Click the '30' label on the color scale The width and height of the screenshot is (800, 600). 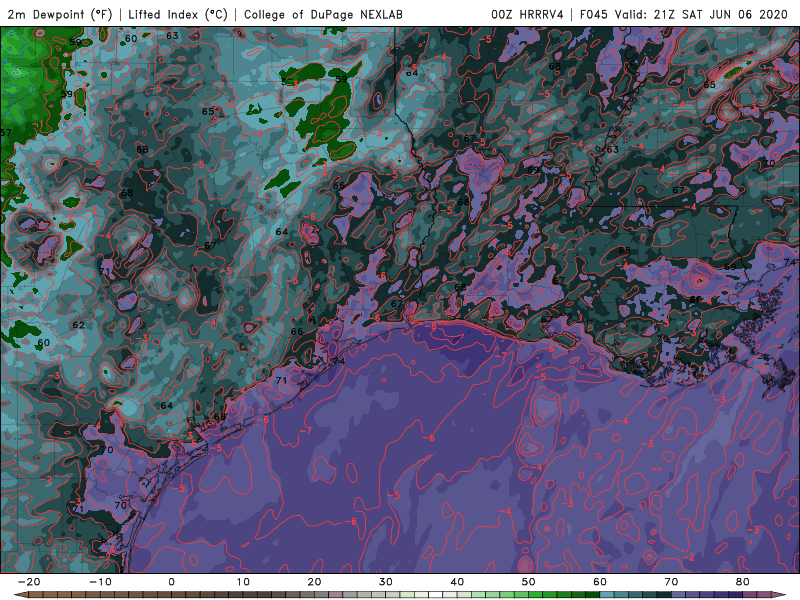(x=386, y=582)
